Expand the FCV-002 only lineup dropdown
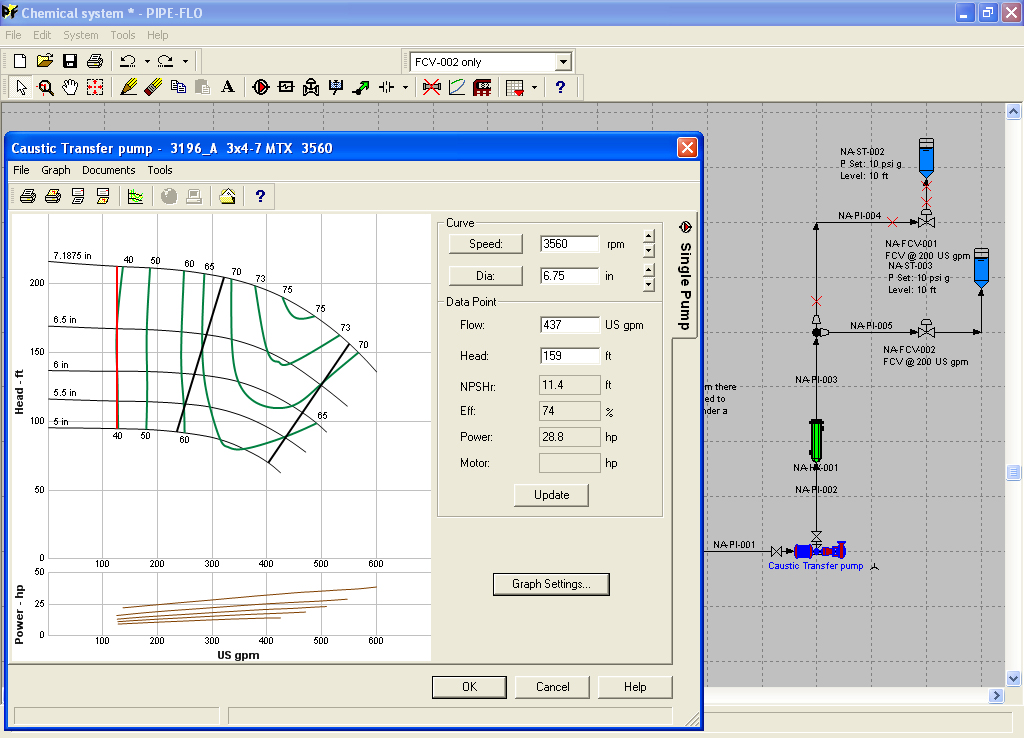The image size is (1024, 738). [563, 62]
